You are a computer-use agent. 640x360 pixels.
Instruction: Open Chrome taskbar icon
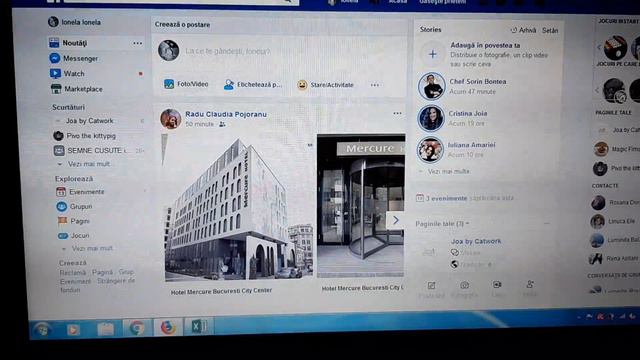point(137,328)
